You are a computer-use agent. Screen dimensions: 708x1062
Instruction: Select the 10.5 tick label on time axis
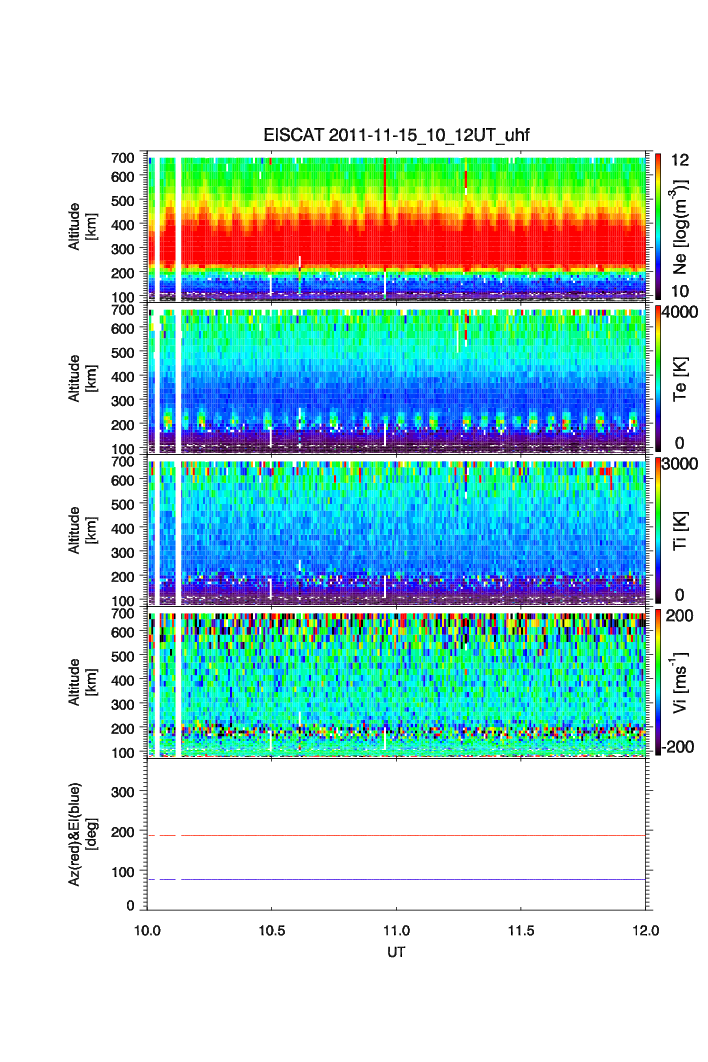click(x=271, y=930)
